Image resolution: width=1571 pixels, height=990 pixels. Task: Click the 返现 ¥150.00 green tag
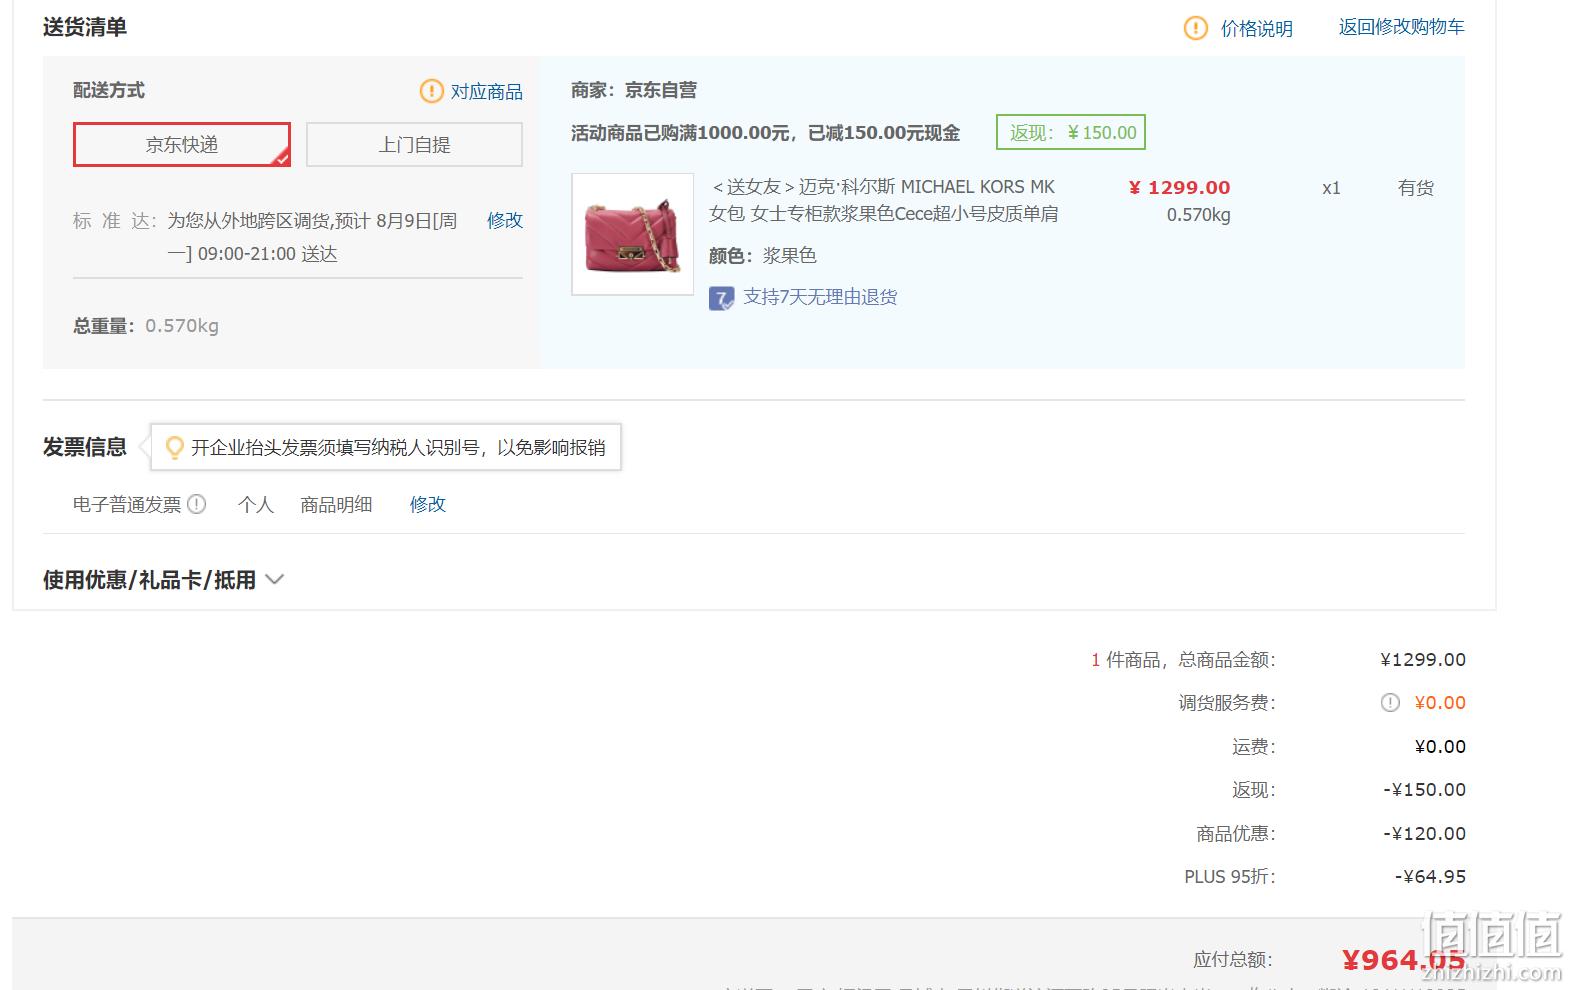click(1070, 133)
